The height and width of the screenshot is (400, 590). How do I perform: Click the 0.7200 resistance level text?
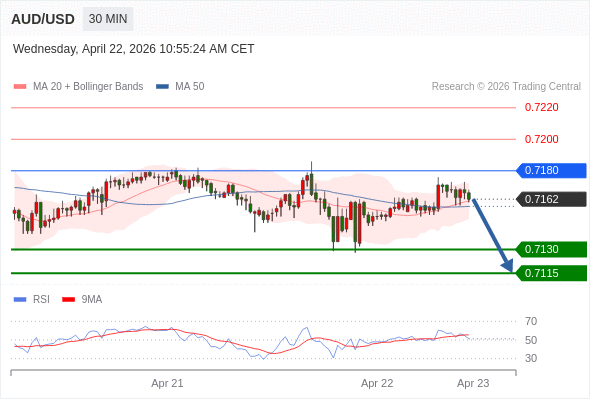[x=541, y=139]
